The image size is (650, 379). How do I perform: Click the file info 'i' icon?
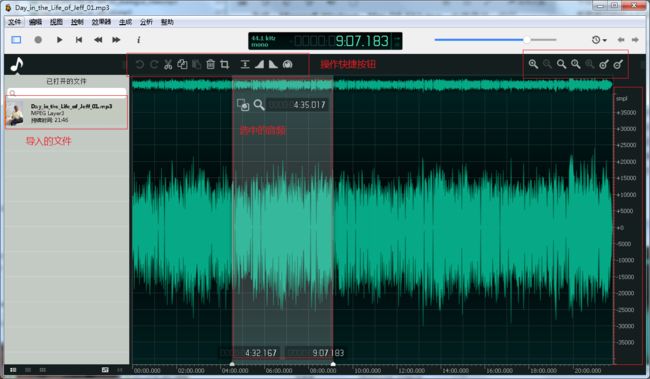coord(138,40)
